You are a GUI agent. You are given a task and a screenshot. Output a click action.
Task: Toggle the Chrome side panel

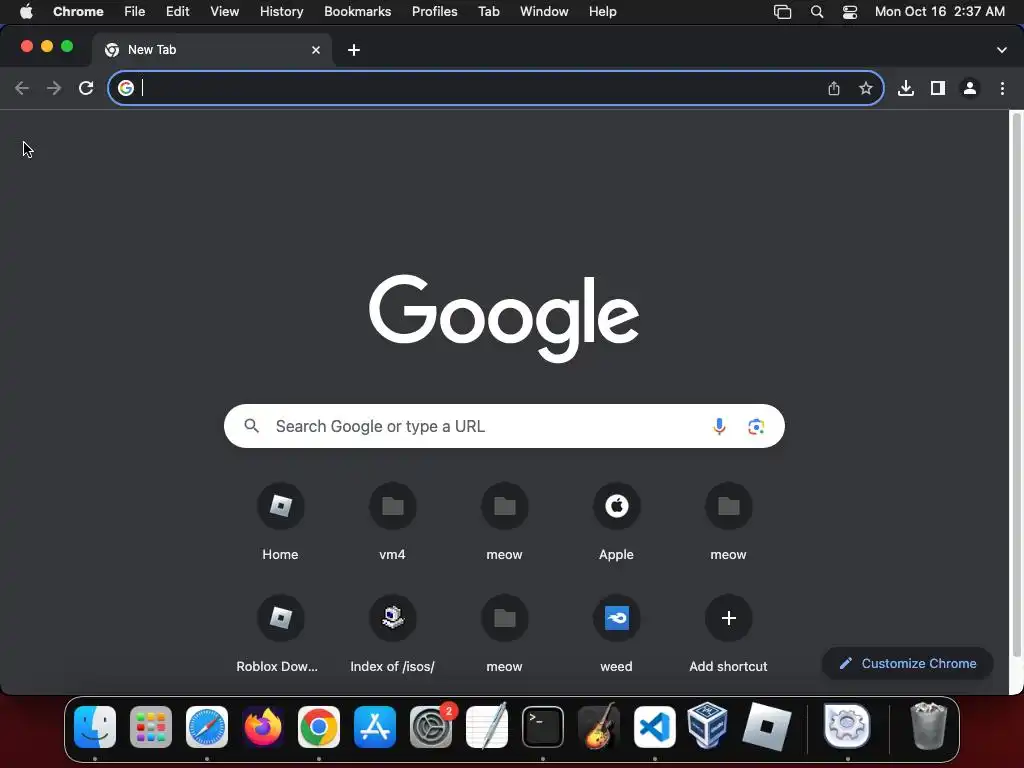coord(938,88)
